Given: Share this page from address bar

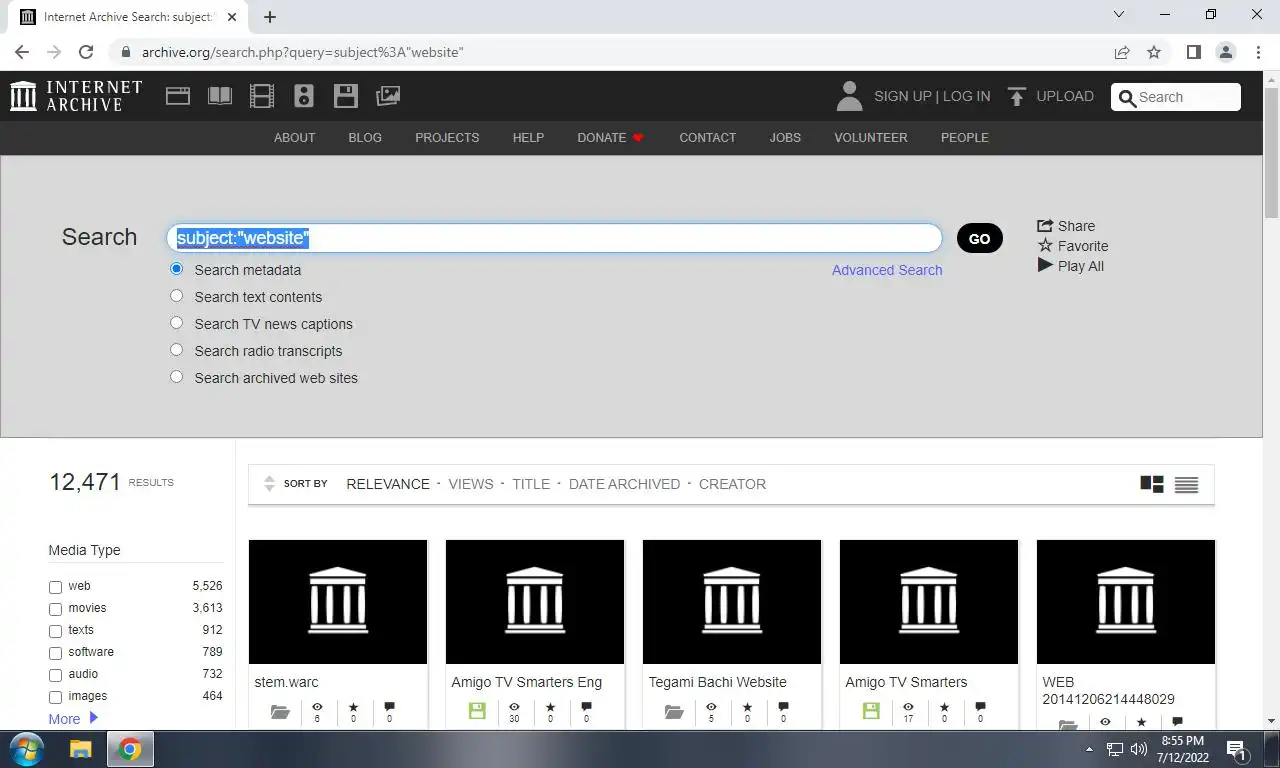Looking at the screenshot, I should click(x=1122, y=52).
